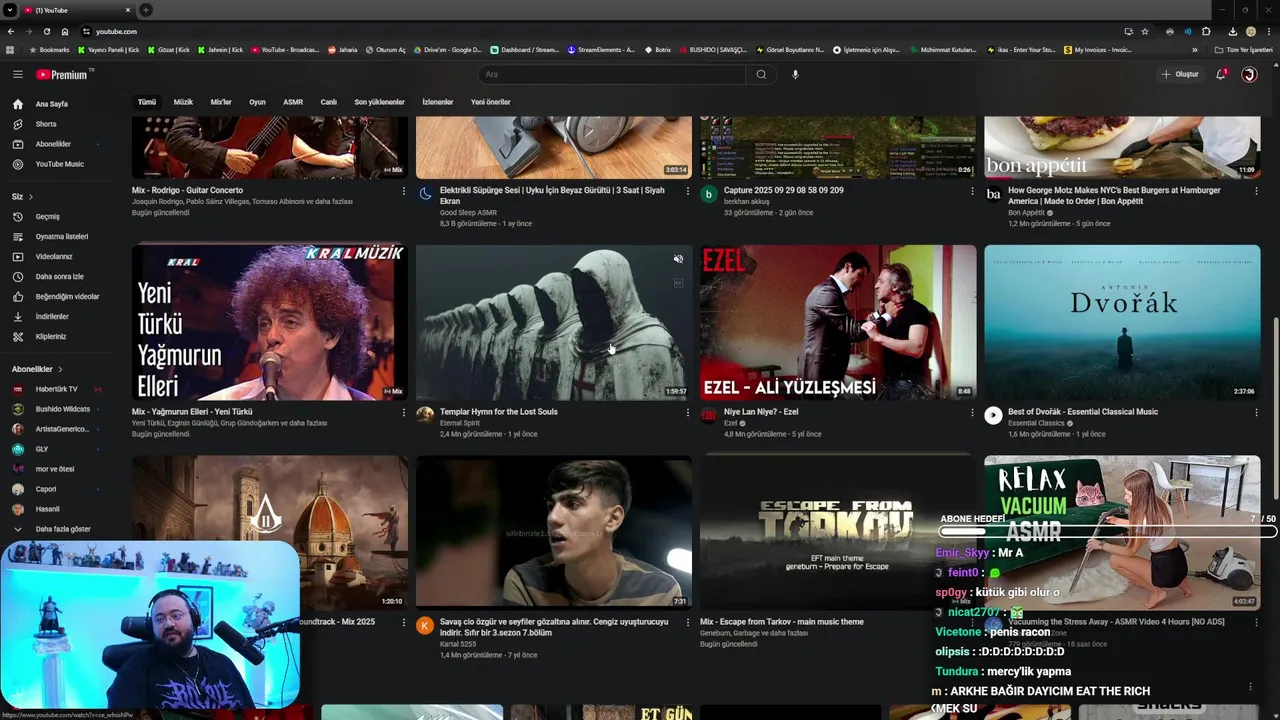Open the notifications bell
This screenshot has width=1280, height=720.
[x=1221, y=74]
